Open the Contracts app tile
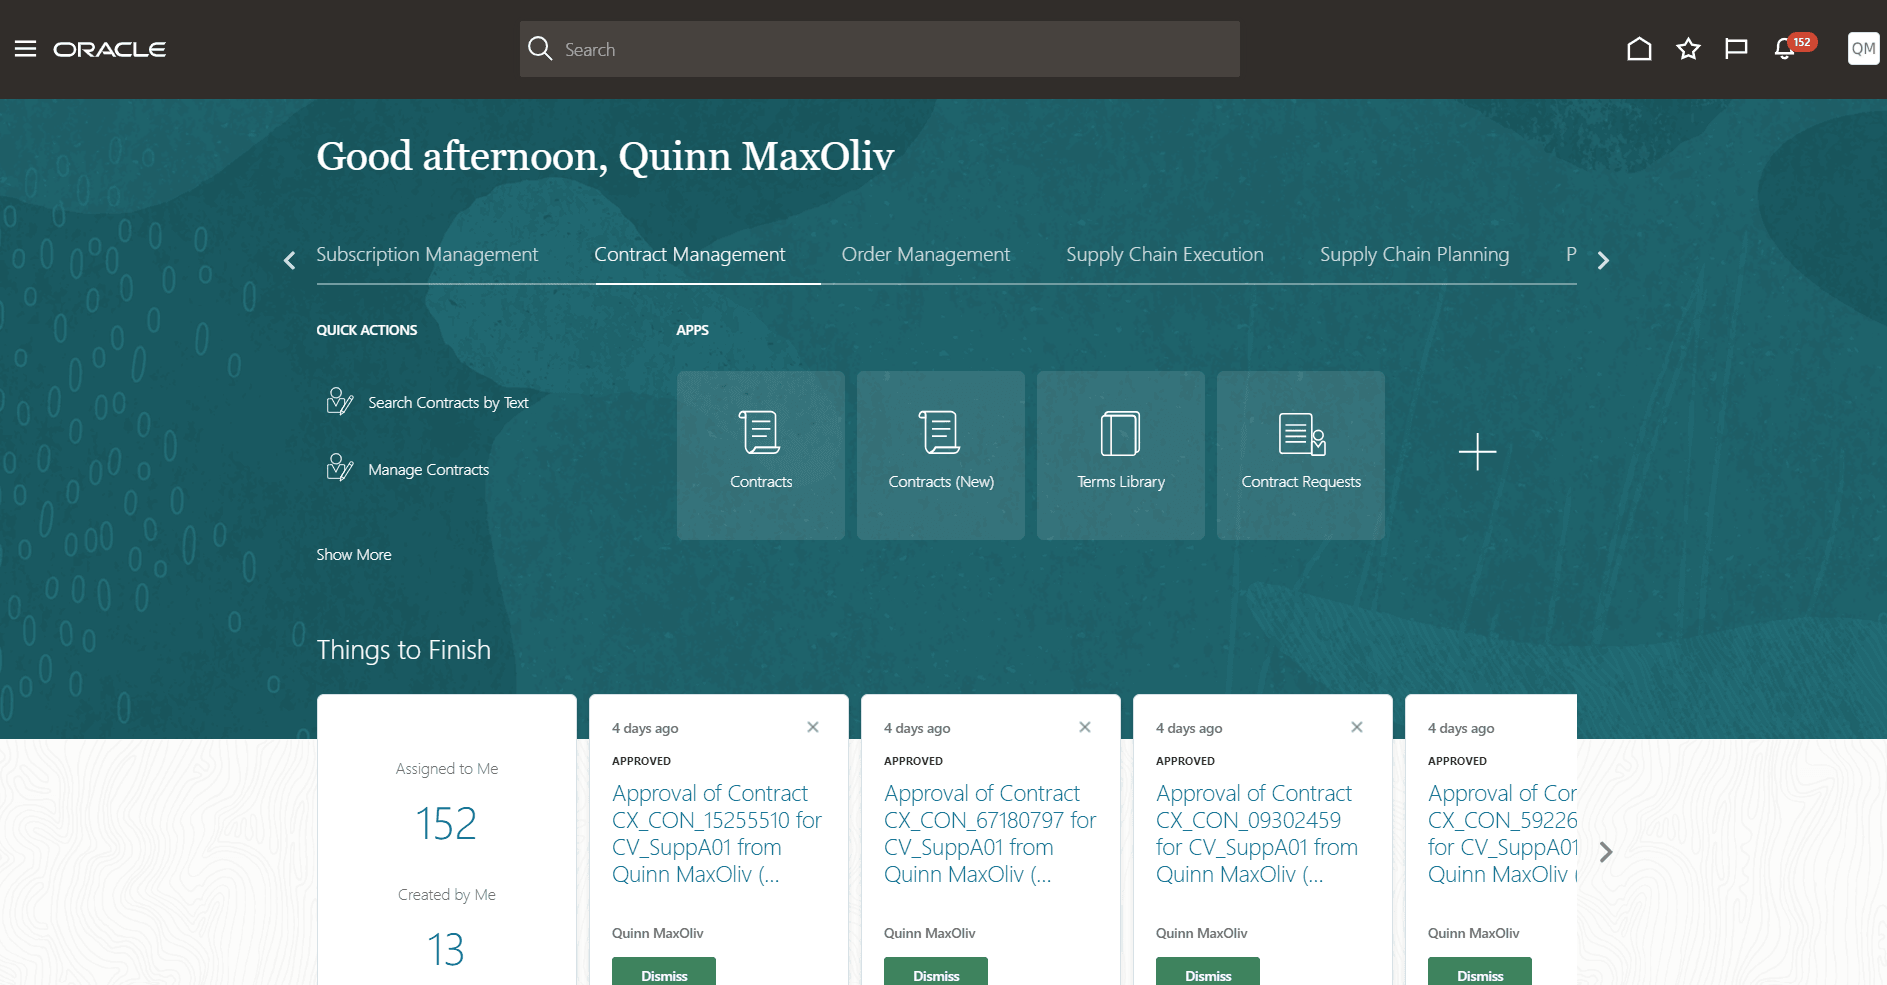Image resolution: width=1887 pixels, height=985 pixels. click(x=761, y=456)
